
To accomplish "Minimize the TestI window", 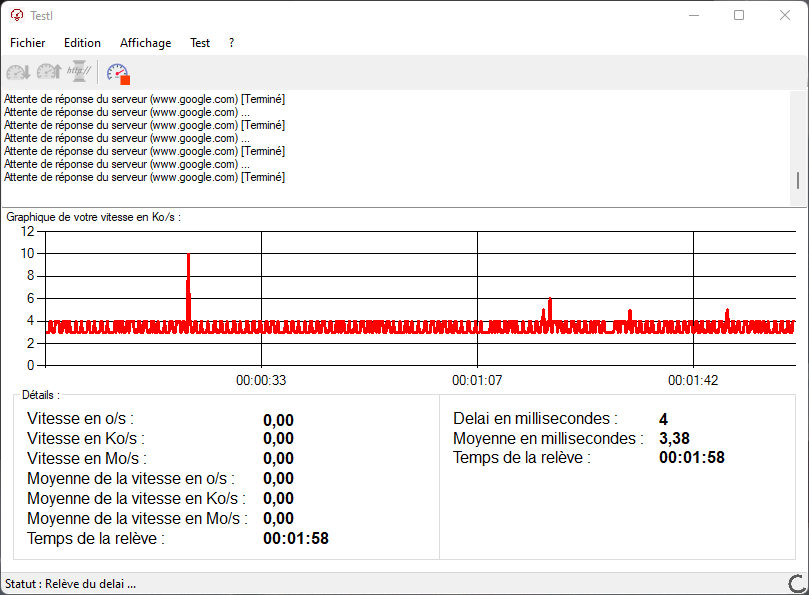I will coord(693,15).
